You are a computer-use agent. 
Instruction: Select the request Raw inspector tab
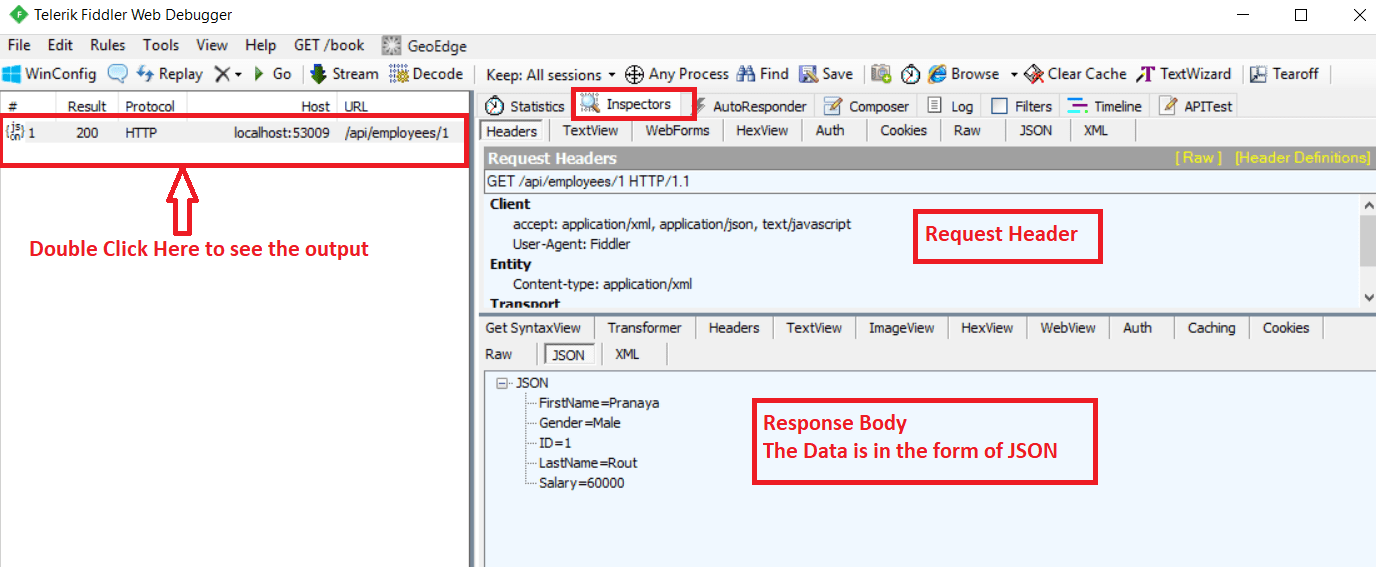967,131
